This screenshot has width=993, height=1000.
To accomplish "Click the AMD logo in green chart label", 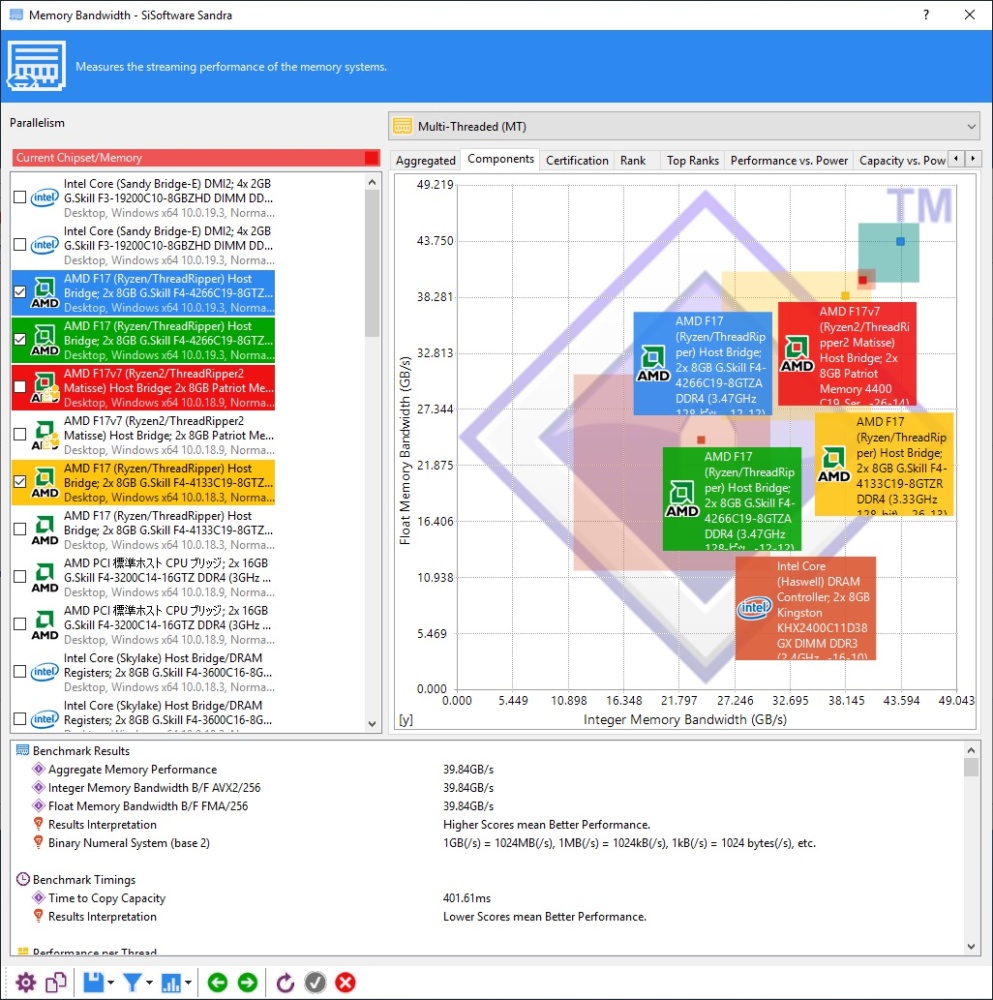I will (x=682, y=499).
